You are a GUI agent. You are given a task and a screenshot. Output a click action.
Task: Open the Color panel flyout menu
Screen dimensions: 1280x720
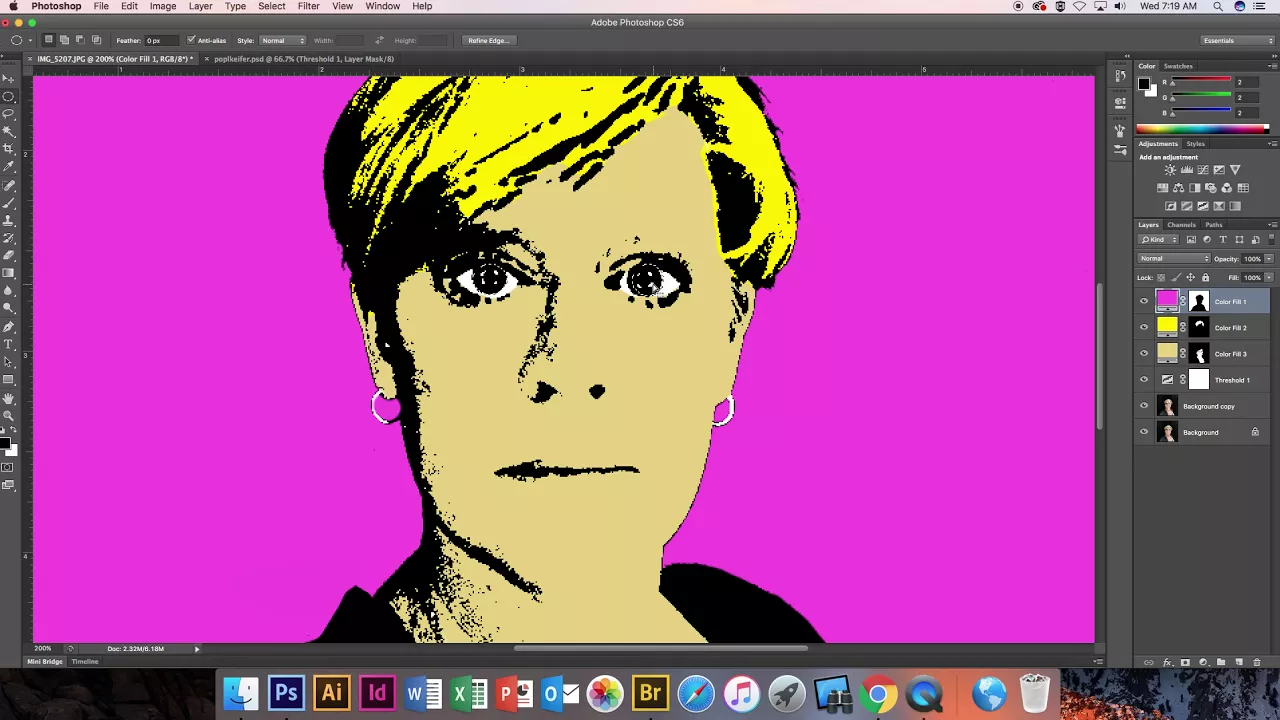tap(1272, 66)
